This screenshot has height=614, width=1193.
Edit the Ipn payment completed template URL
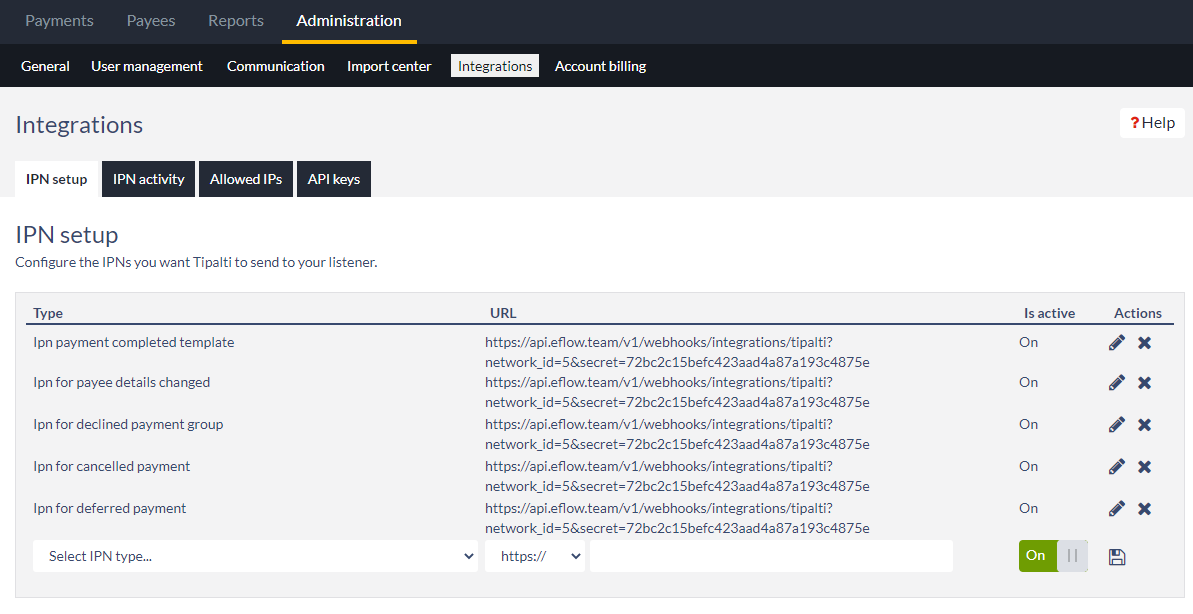[1116, 342]
